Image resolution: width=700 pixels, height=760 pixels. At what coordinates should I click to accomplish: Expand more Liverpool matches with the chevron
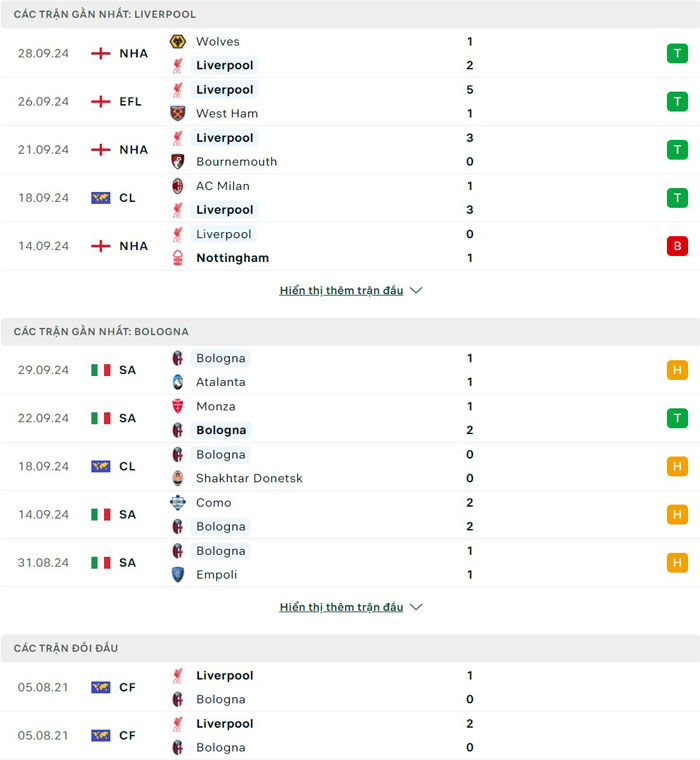coord(417,291)
